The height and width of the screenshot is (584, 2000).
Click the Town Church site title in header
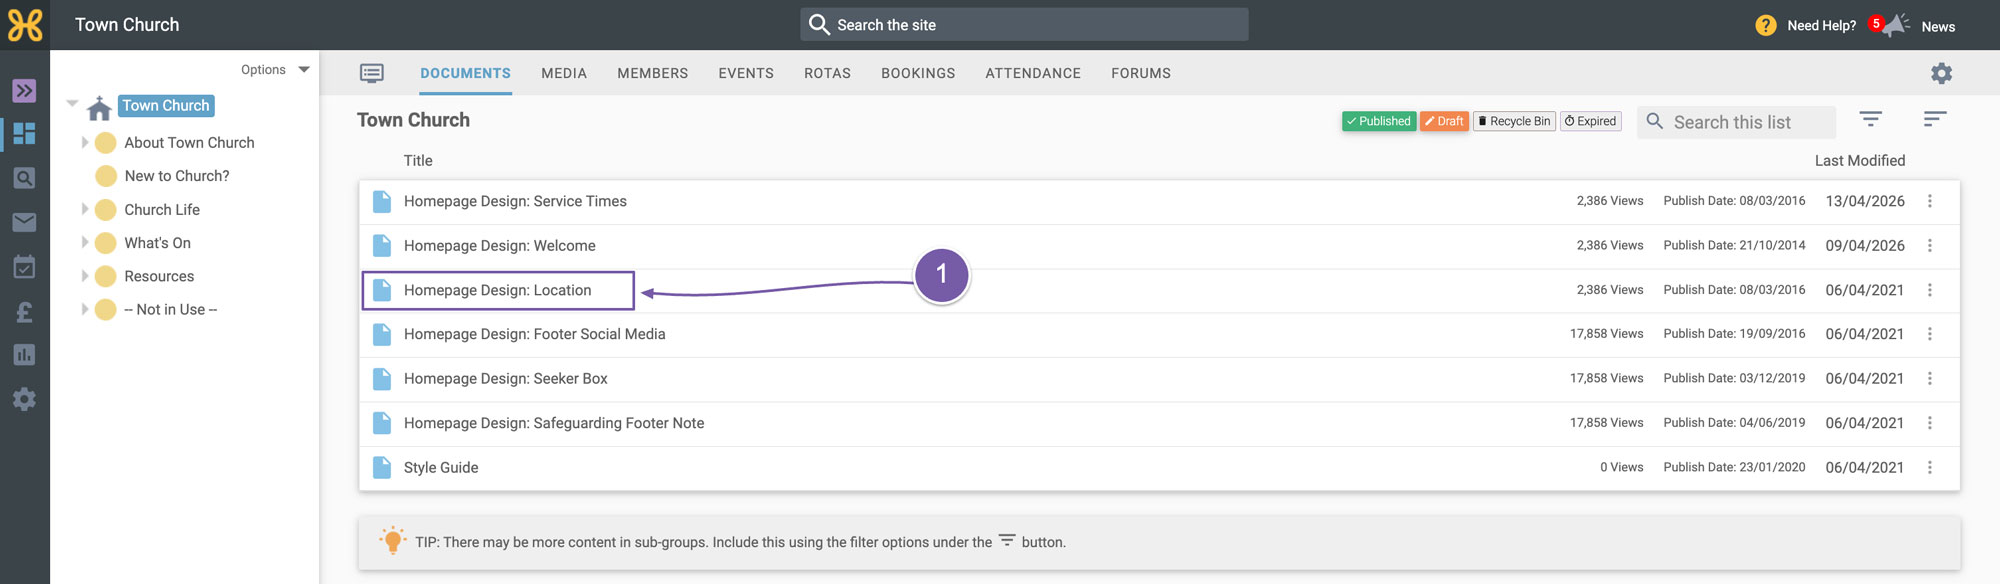pyautogui.click(x=127, y=25)
